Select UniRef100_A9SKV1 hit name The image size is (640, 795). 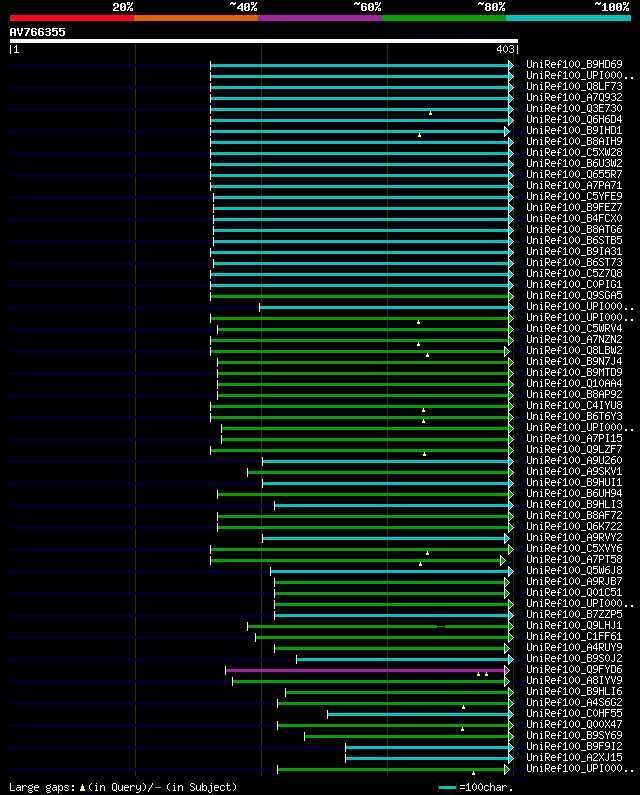(x=574, y=471)
